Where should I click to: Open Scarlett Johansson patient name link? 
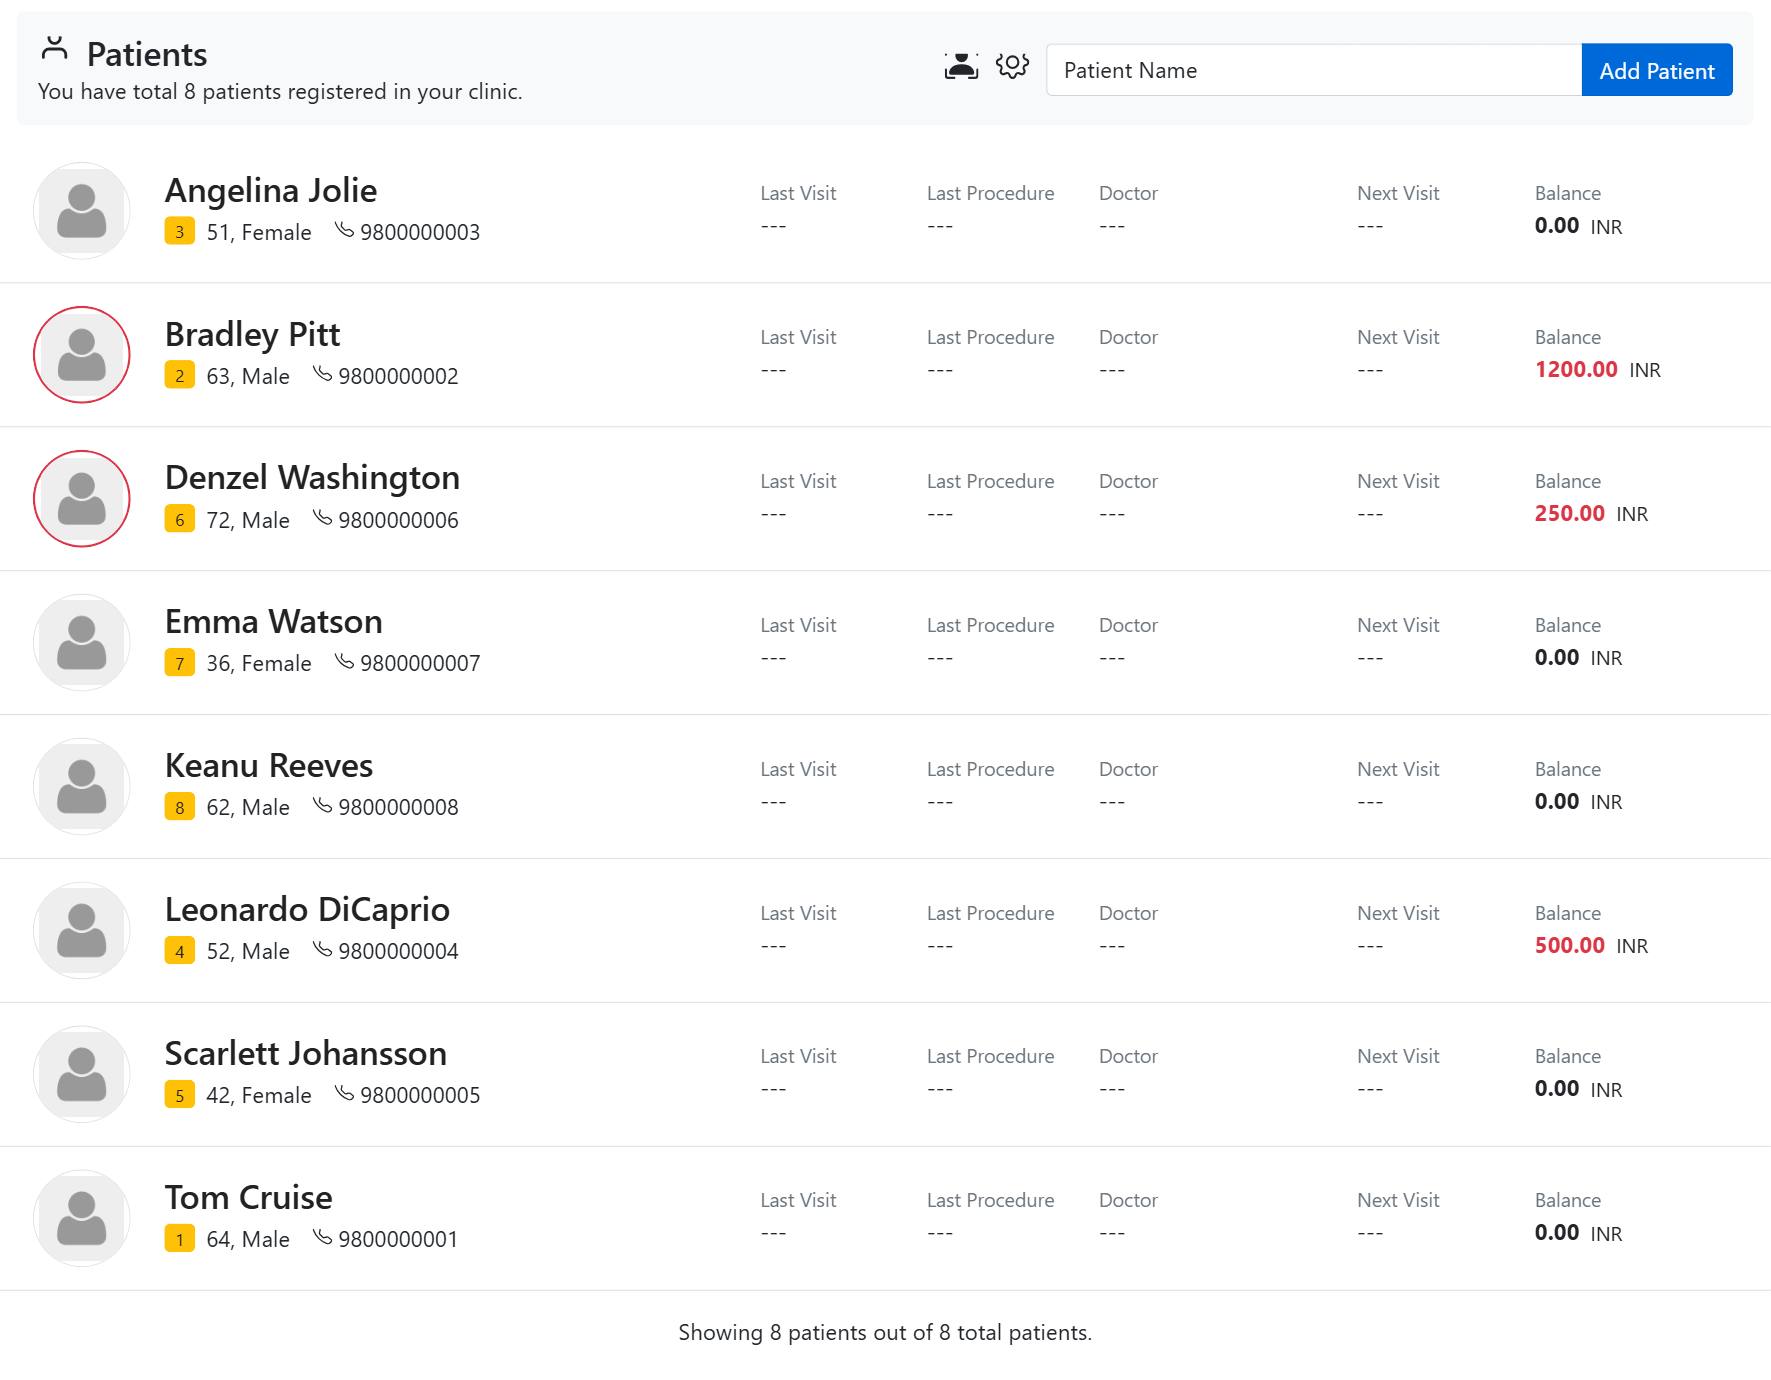pos(306,1053)
